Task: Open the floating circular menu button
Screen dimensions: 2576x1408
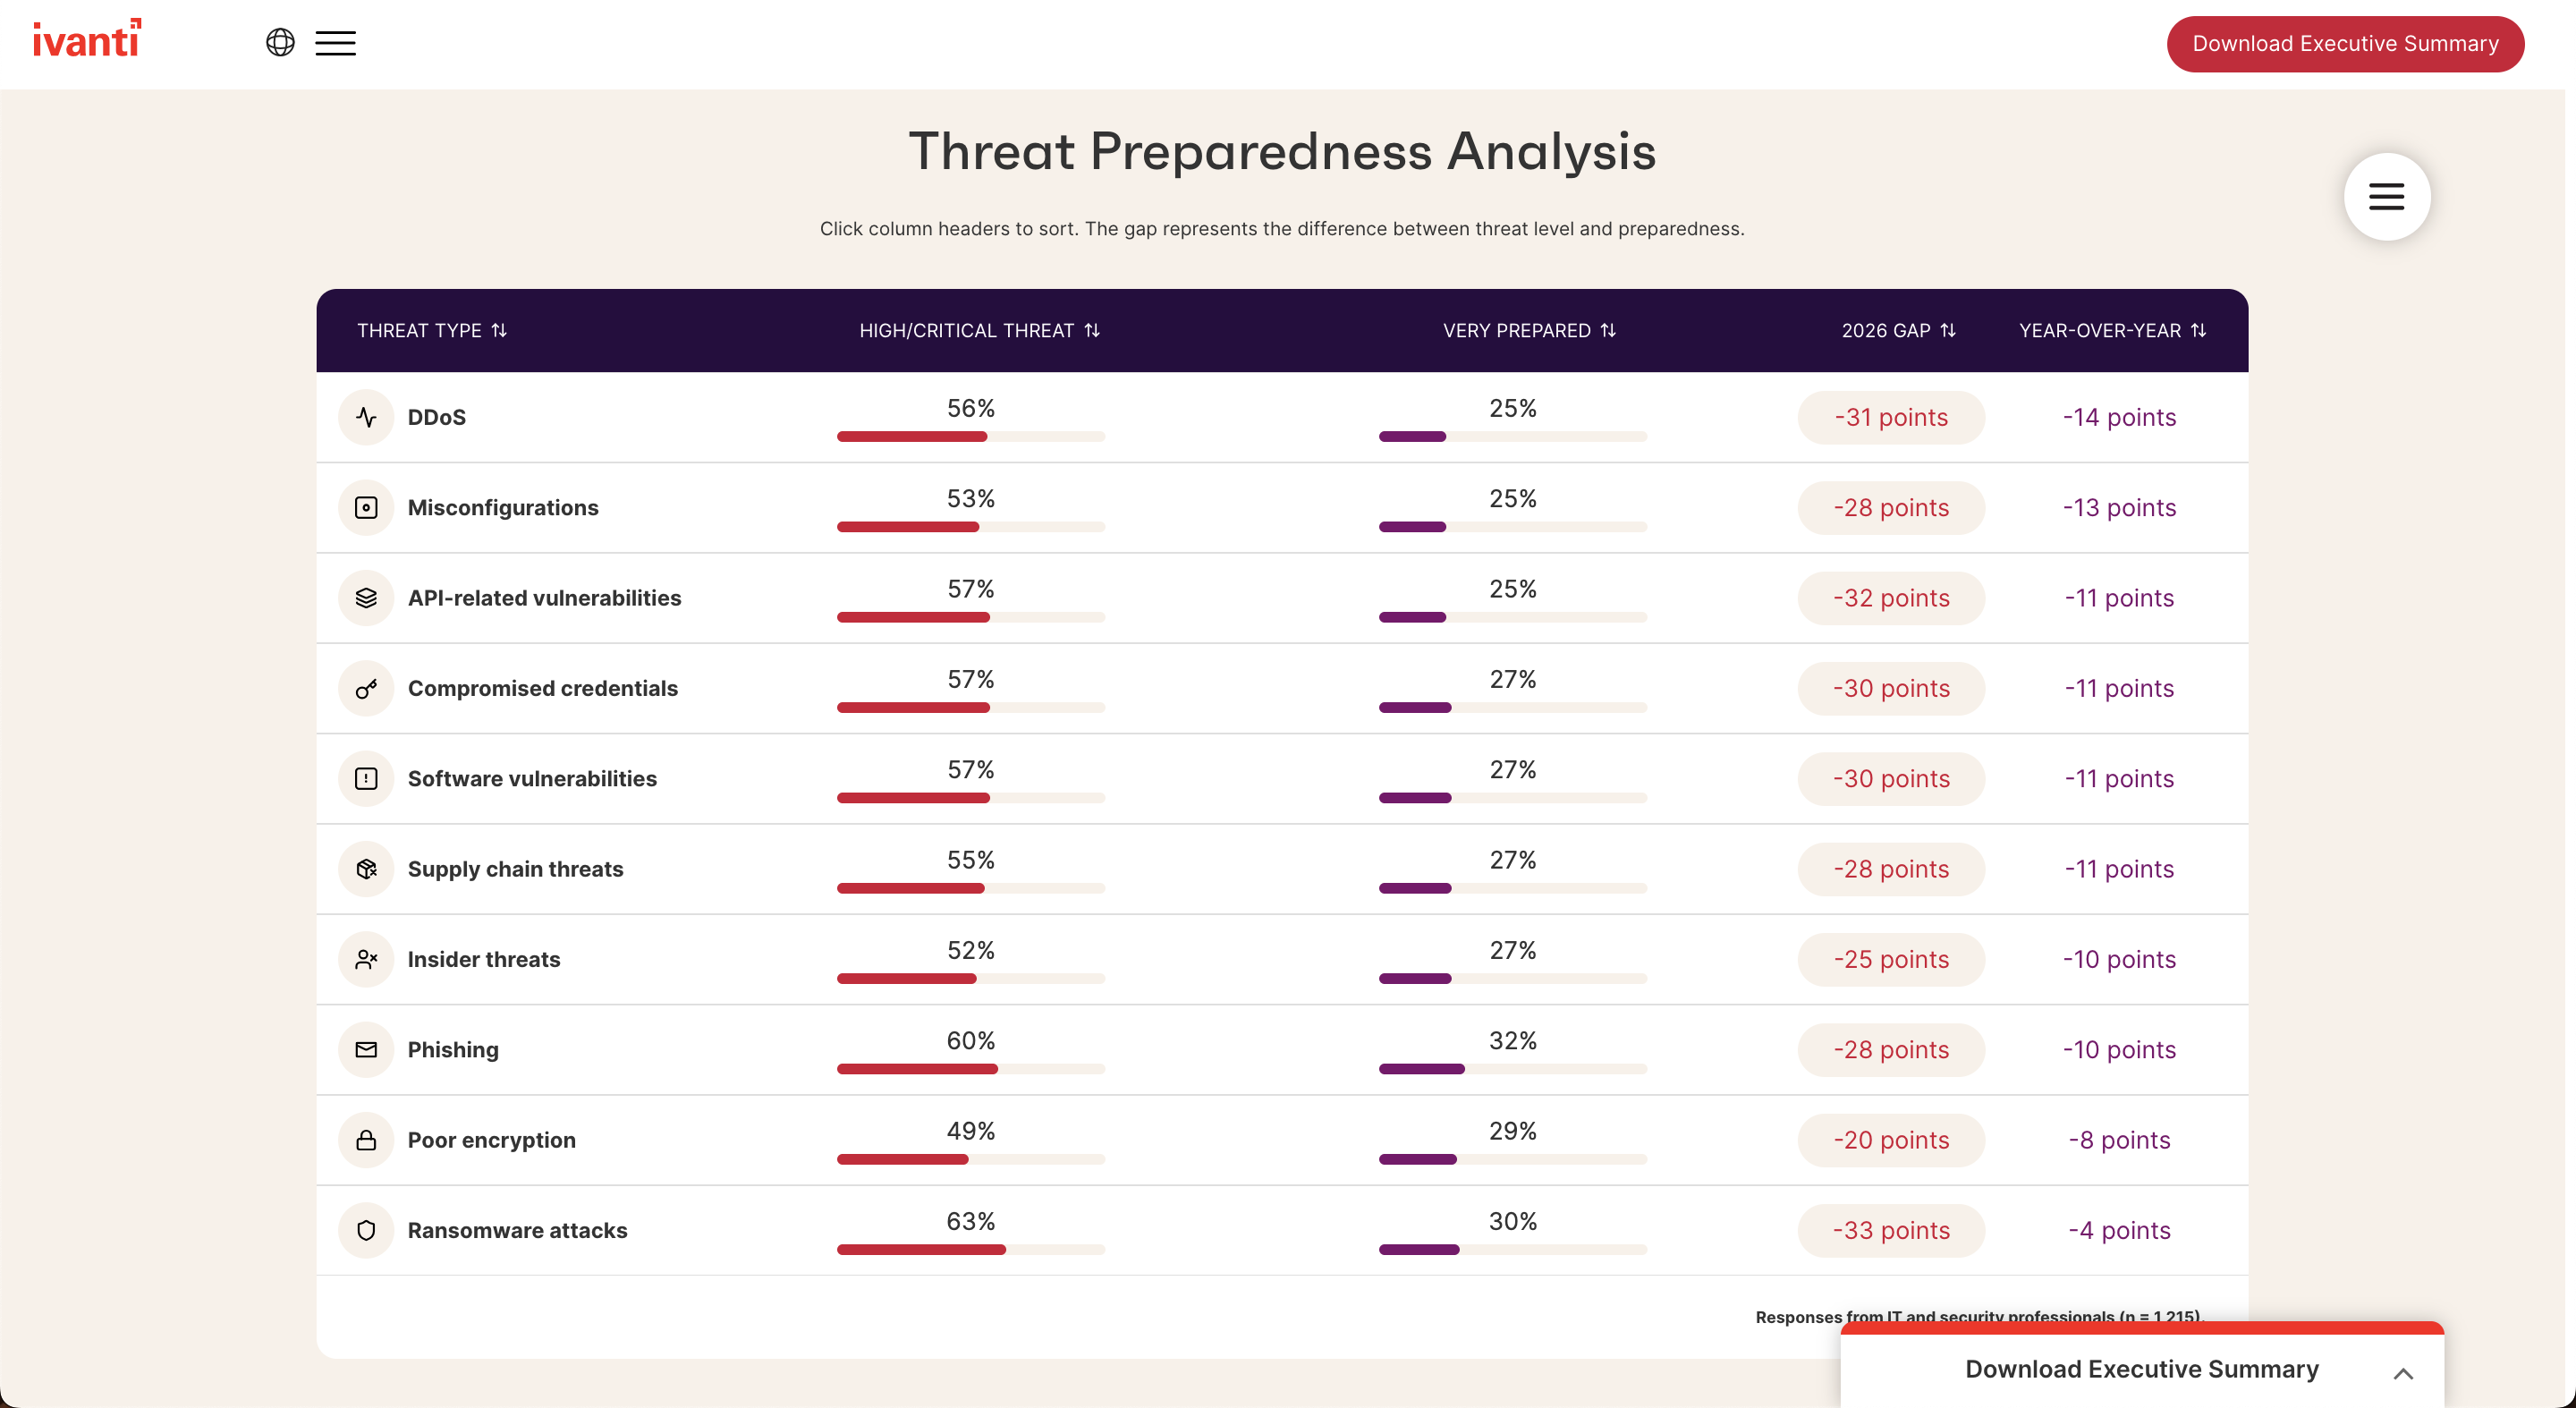Action: point(2387,196)
